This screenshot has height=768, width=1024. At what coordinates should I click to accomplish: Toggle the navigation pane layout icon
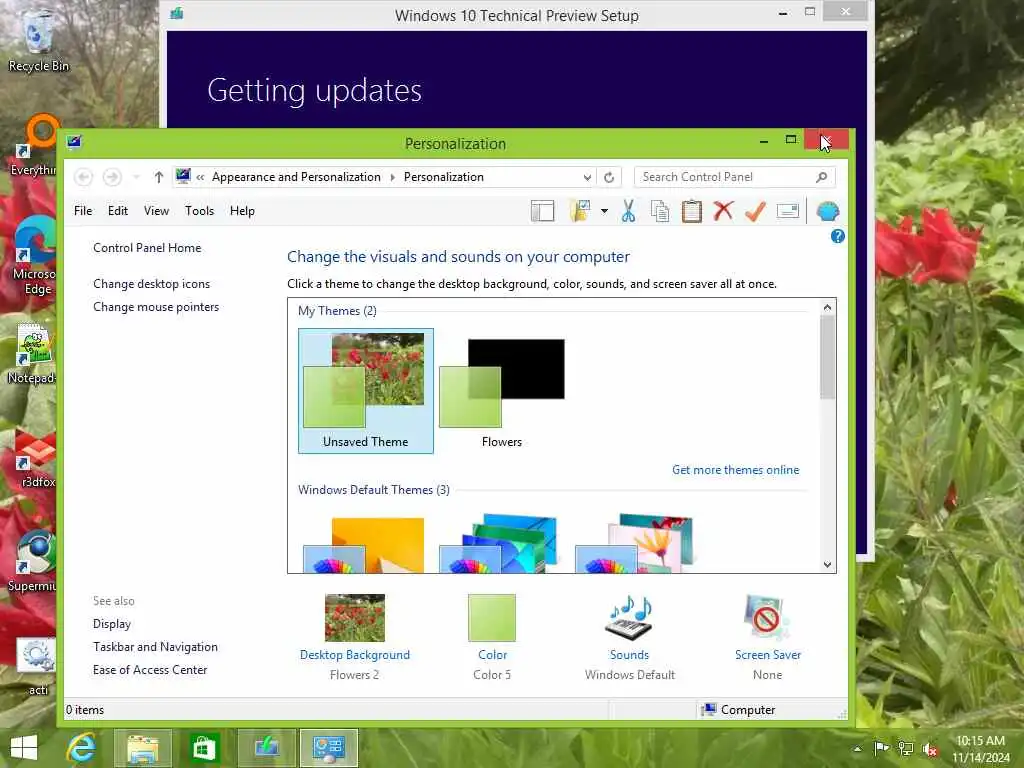point(543,211)
